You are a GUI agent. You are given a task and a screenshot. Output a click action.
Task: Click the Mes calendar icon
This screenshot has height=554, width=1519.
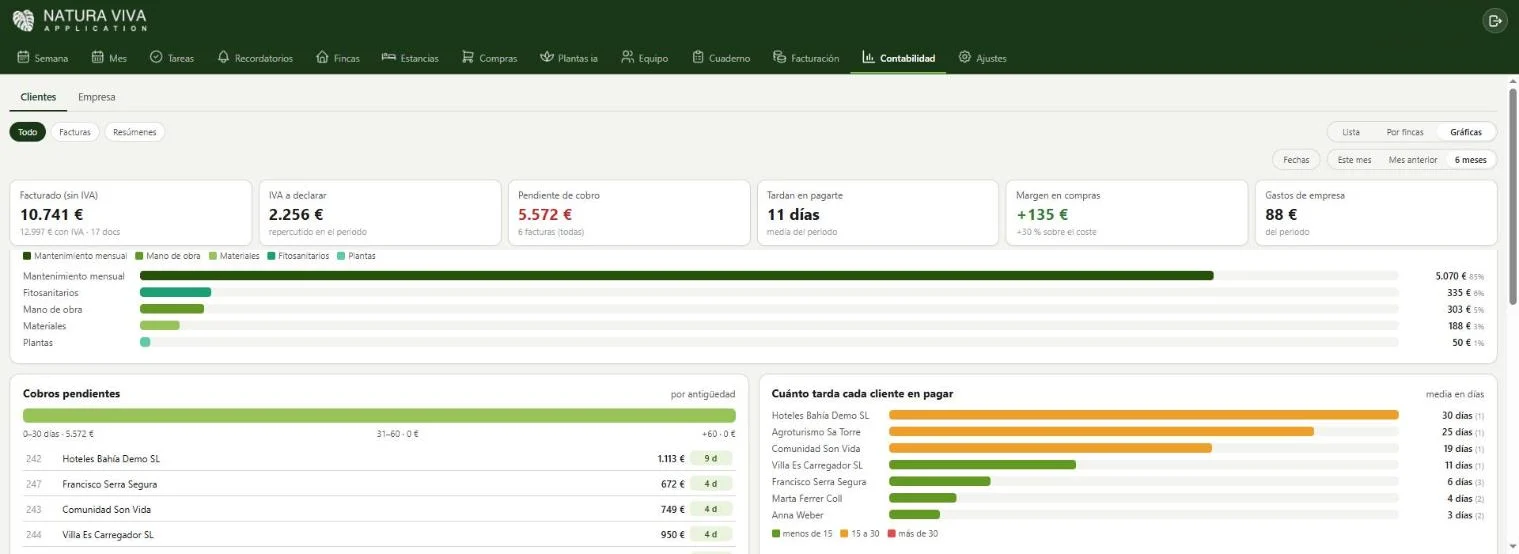(97, 57)
